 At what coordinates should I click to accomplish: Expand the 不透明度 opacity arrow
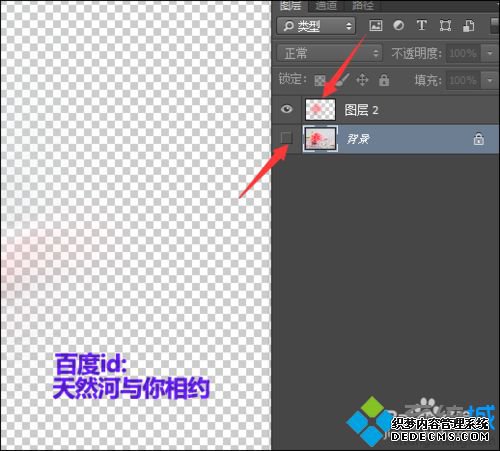490,53
